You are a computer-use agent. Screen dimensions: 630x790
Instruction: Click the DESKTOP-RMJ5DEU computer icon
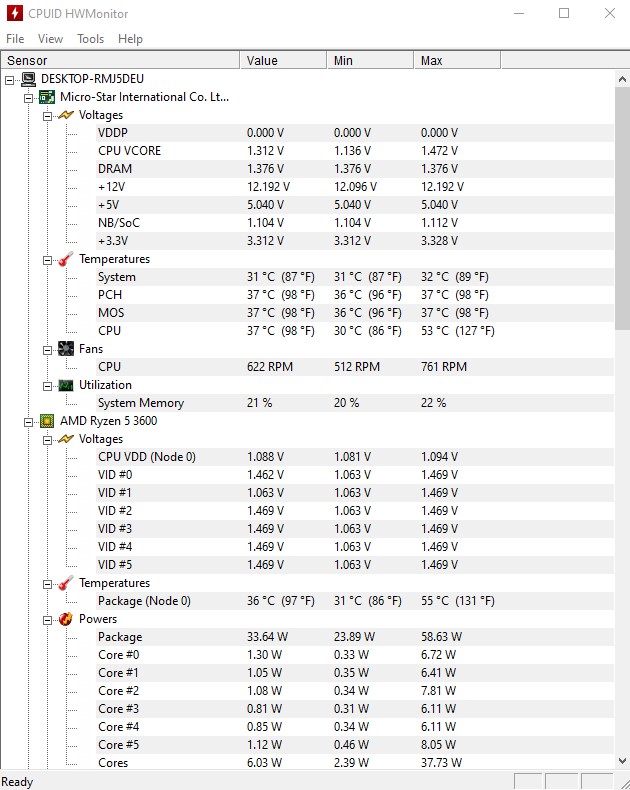click(28, 79)
